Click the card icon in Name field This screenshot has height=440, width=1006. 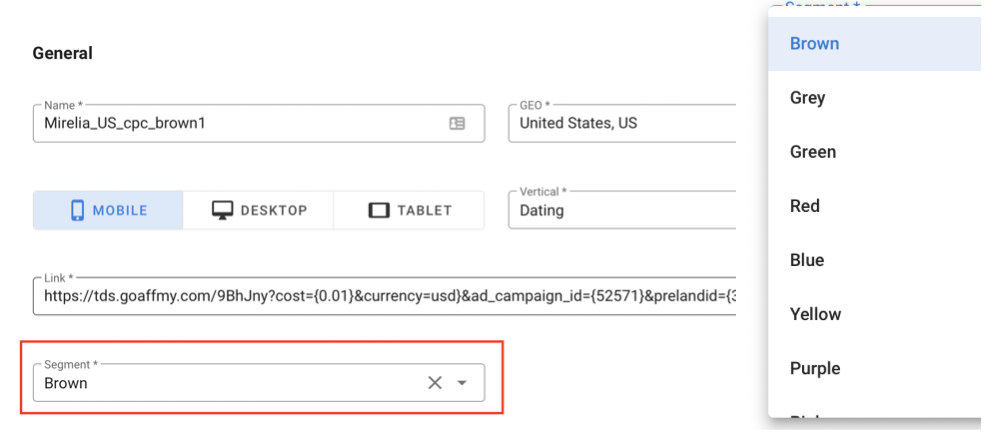[457, 123]
